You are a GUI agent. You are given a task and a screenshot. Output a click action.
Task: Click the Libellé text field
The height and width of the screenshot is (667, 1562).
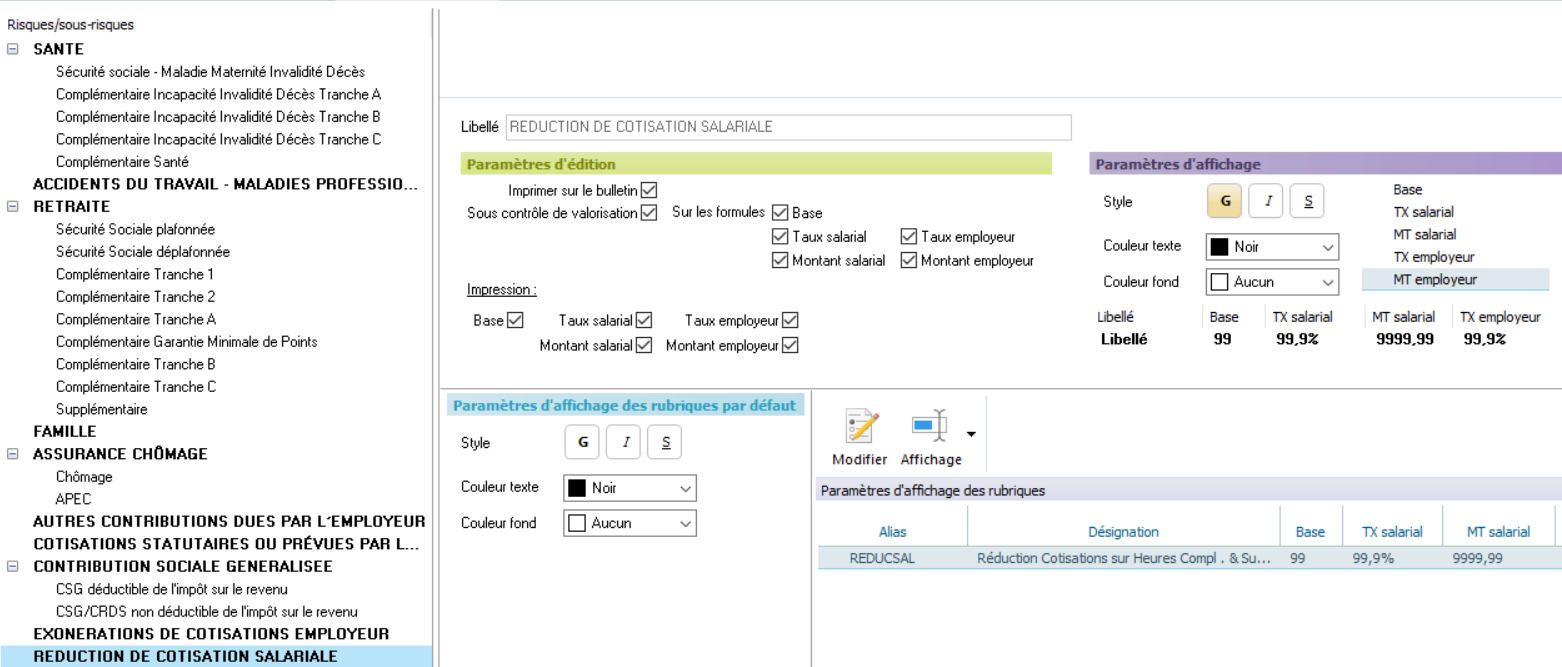[x=788, y=127]
